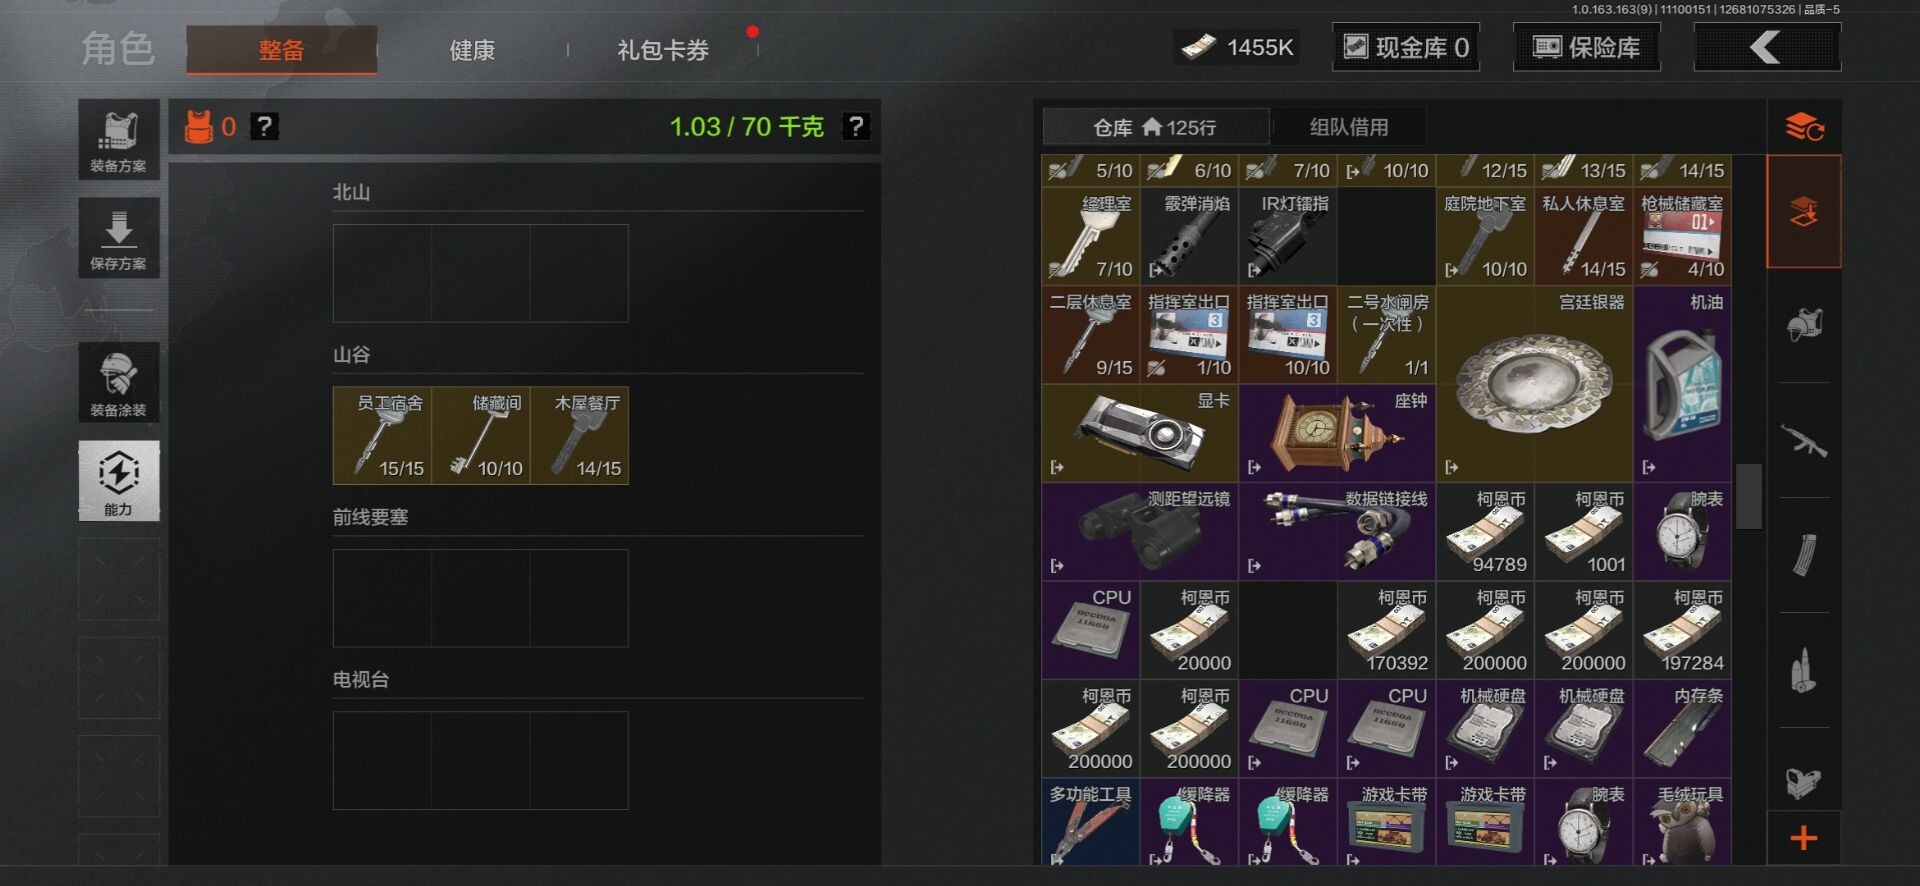Filter warehouse by magazine icon
The image size is (1920, 886).
click(1803, 555)
